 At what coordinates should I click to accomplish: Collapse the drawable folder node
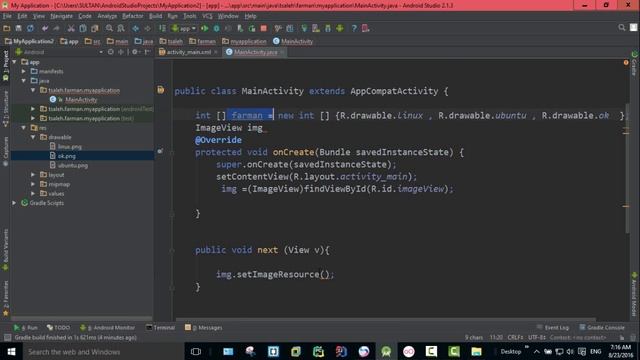pos(33,137)
